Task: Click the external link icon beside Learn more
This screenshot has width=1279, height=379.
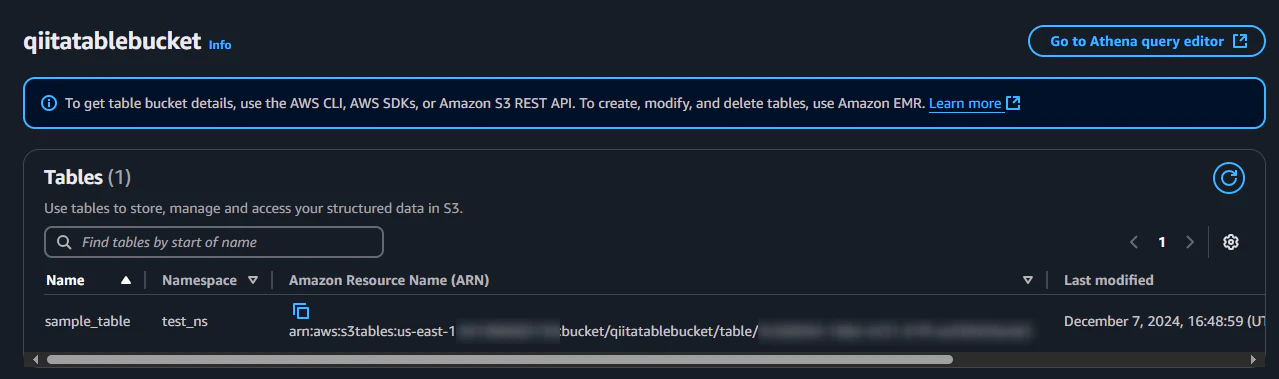Action: point(1014,103)
